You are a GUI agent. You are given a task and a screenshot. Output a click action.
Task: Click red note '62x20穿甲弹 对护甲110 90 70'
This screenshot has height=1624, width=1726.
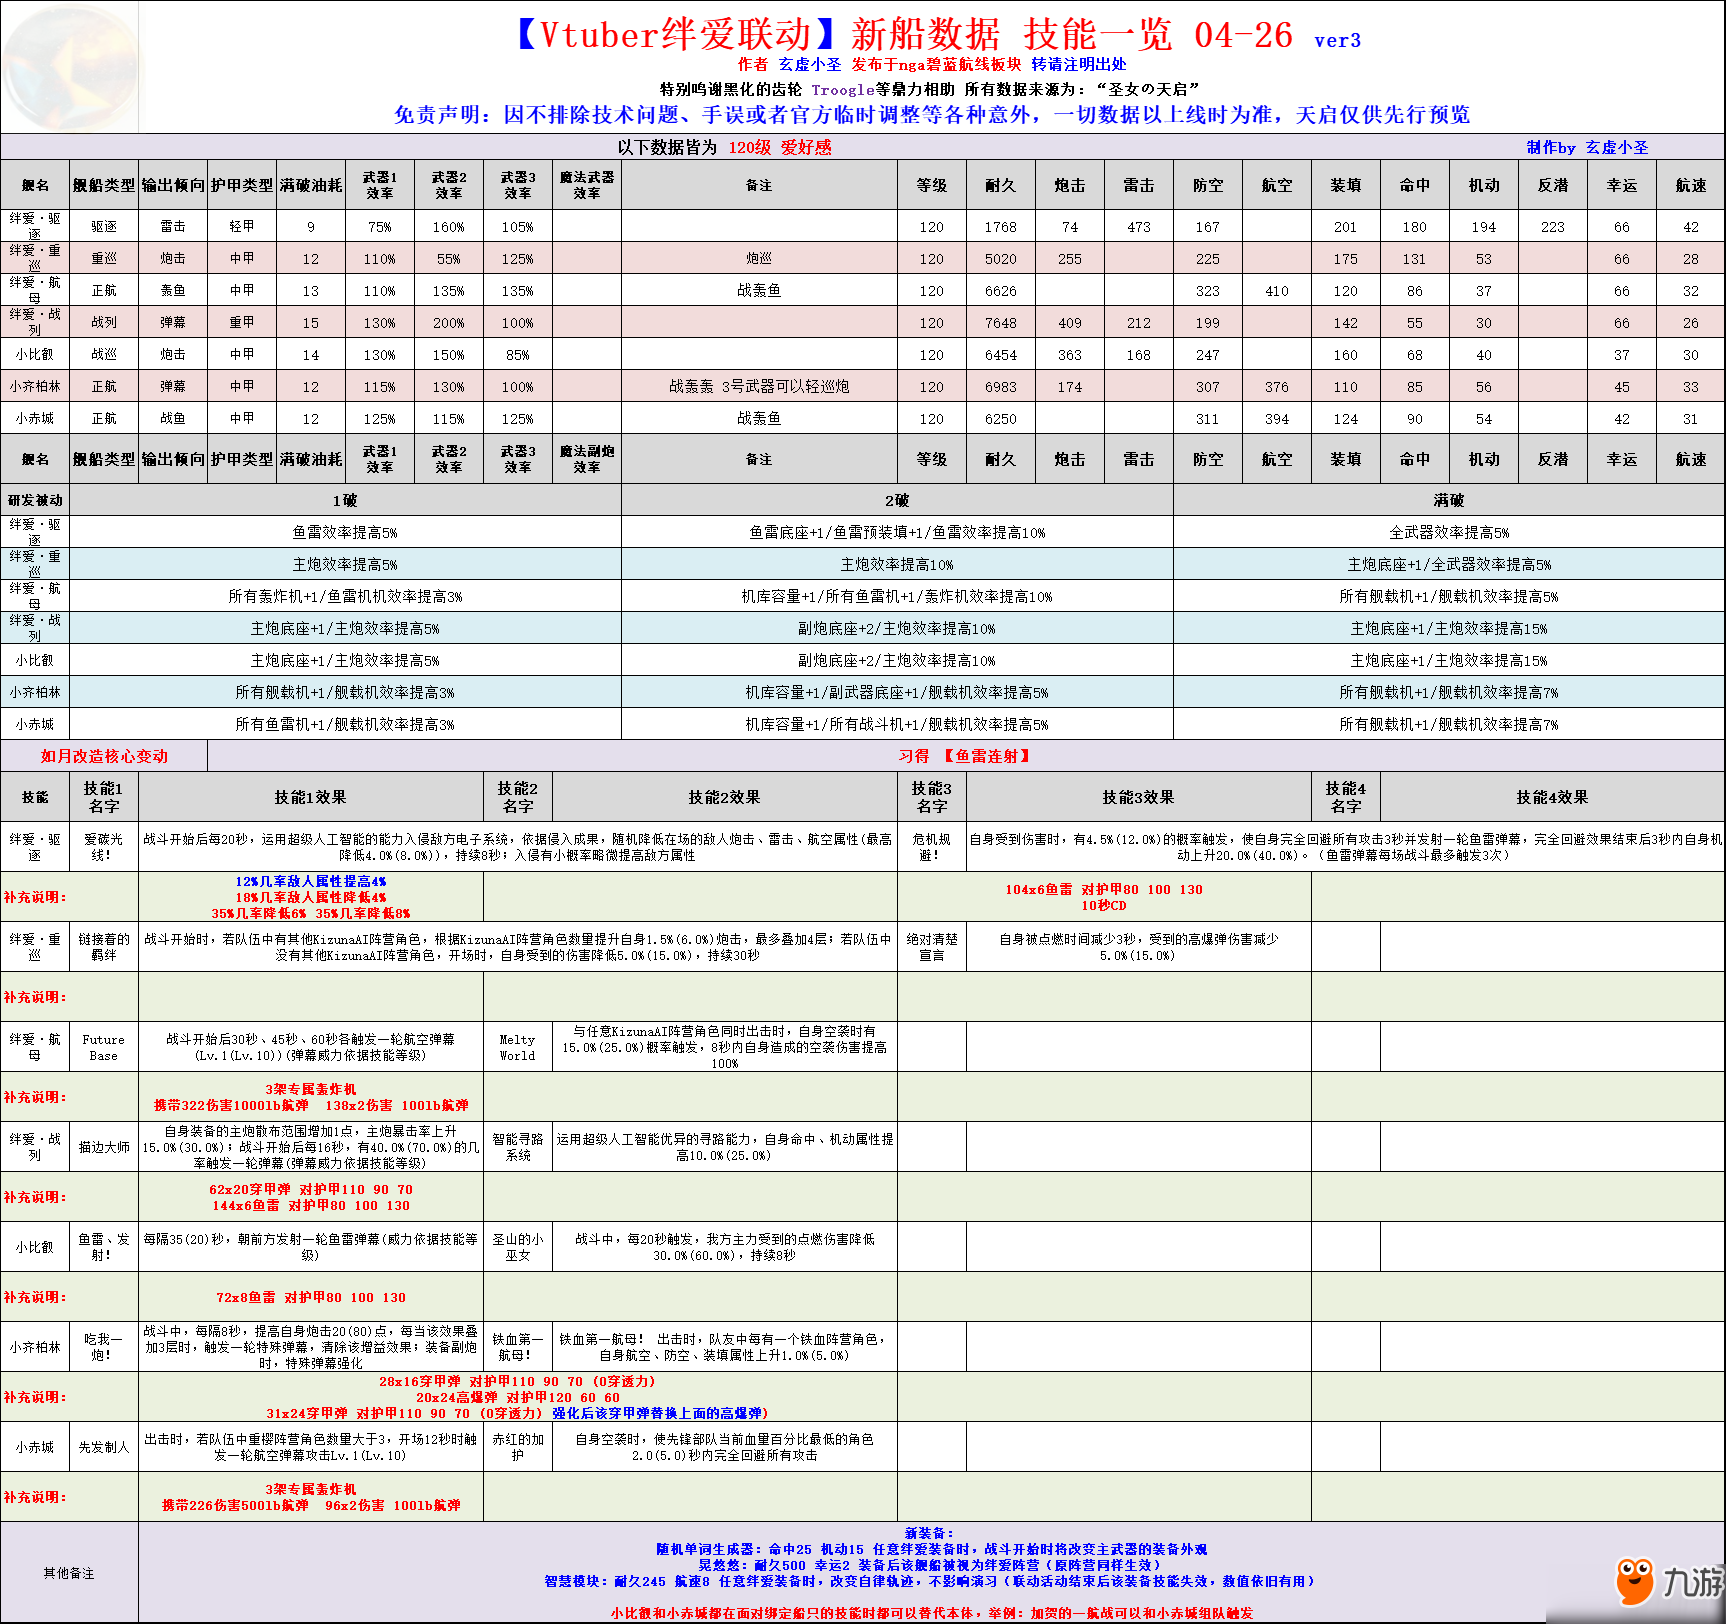pyautogui.click(x=310, y=1189)
